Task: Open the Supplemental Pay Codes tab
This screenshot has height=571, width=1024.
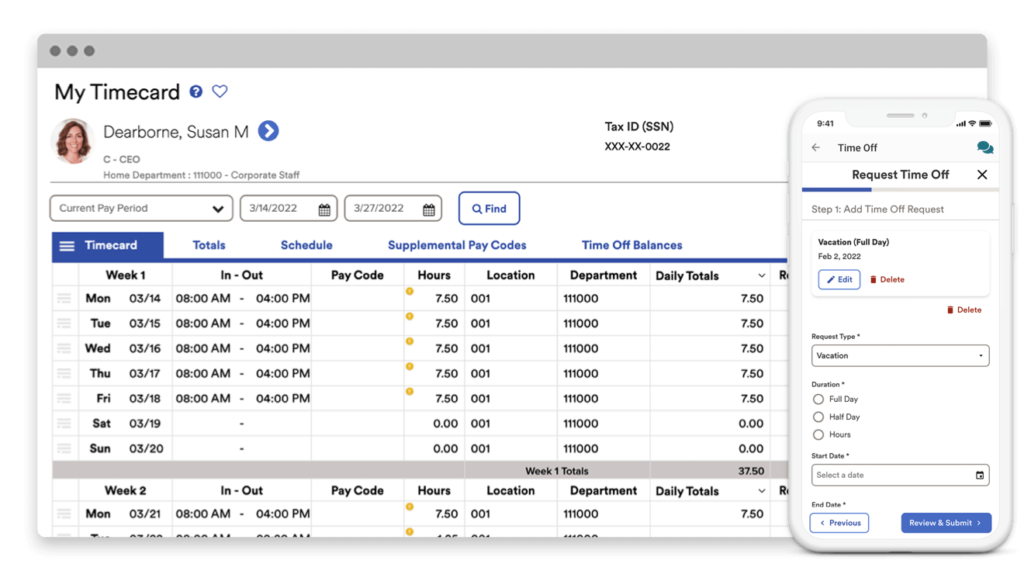Action: (457, 246)
